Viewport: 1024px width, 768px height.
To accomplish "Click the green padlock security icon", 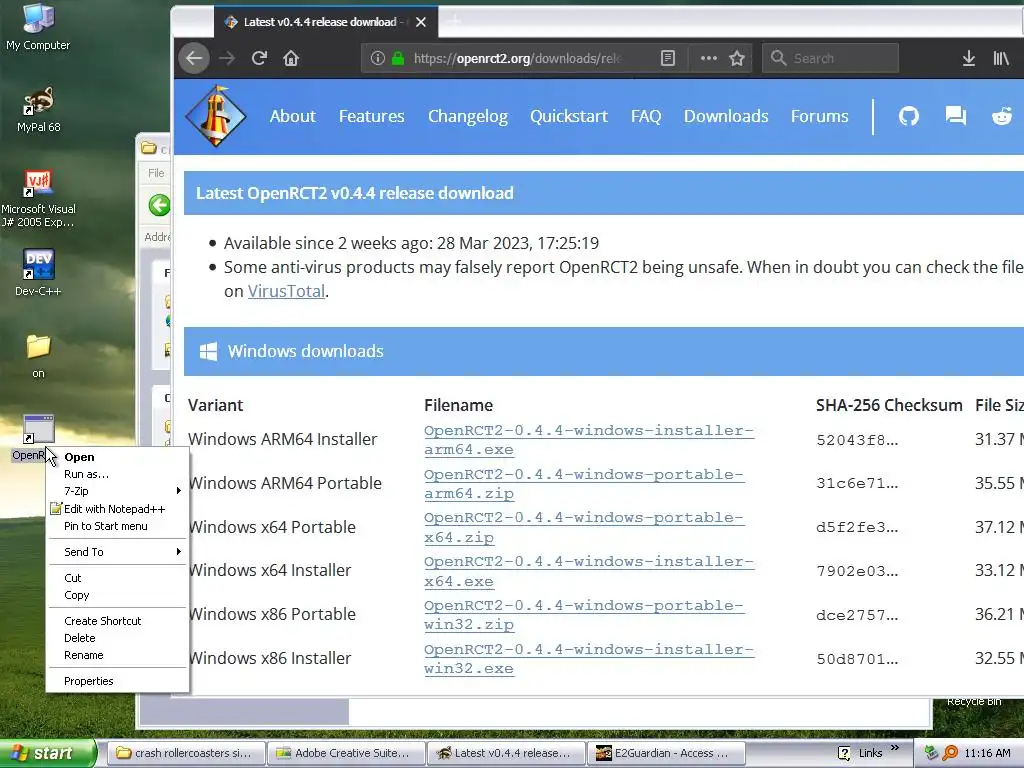I will tap(398, 58).
